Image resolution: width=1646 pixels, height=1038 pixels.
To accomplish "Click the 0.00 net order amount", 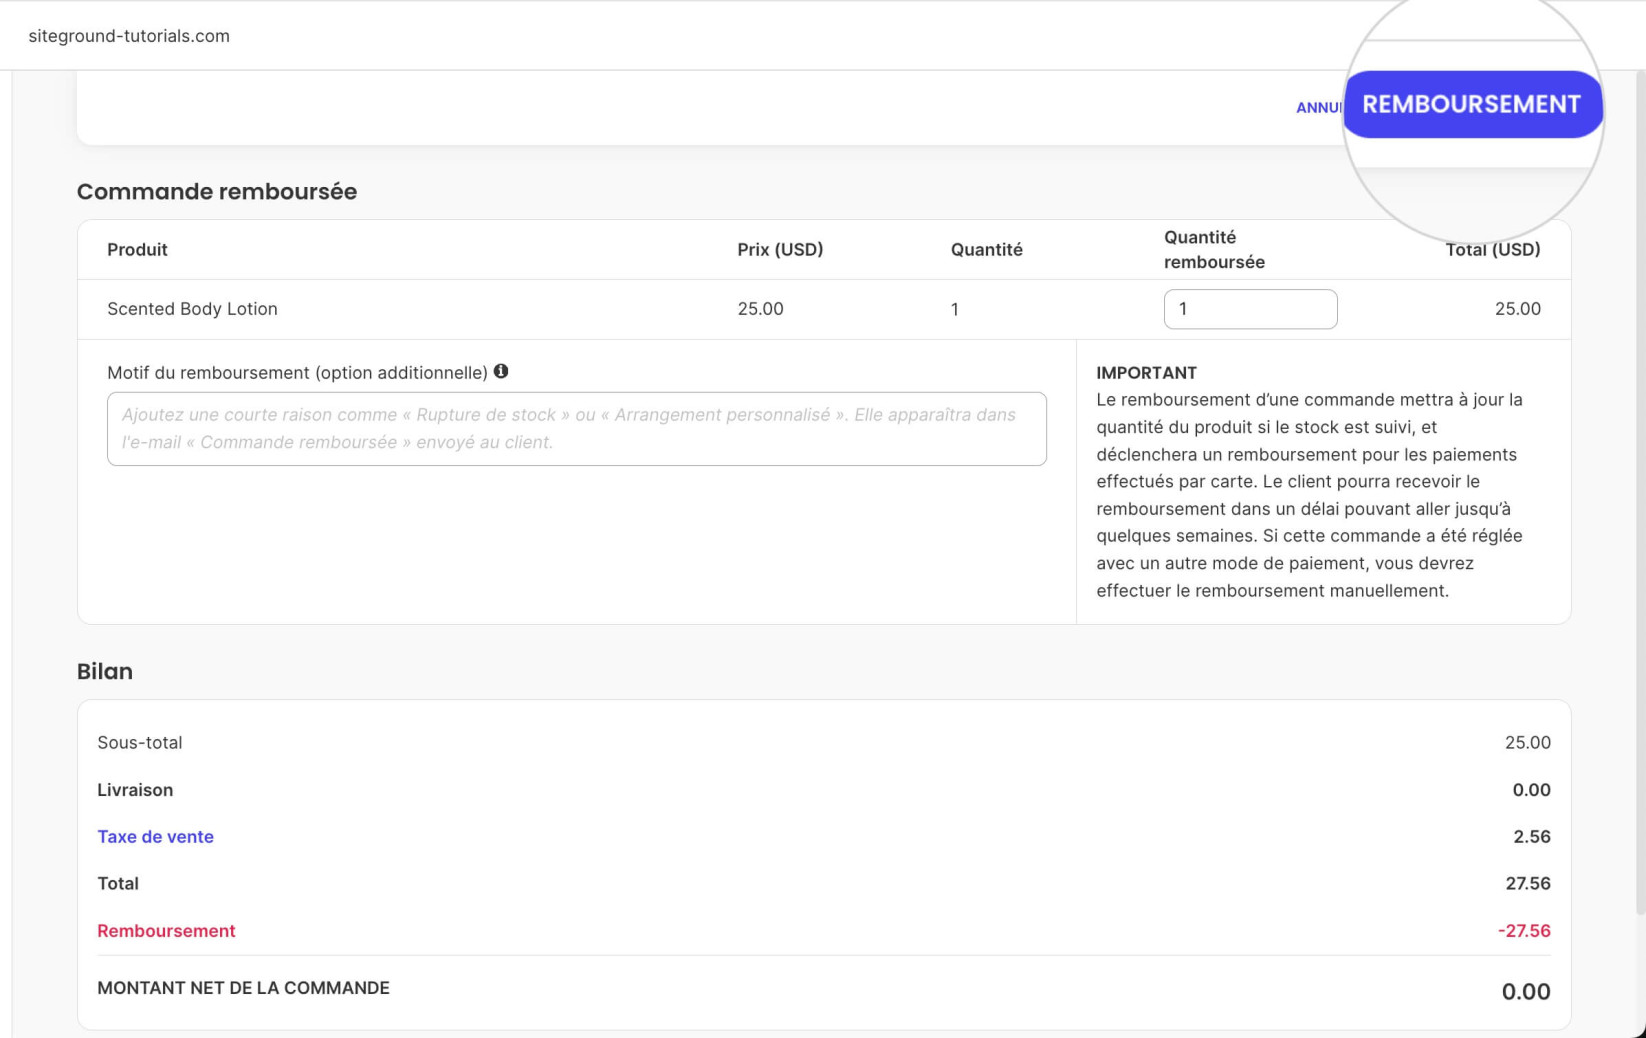I will pyautogui.click(x=1526, y=992).
